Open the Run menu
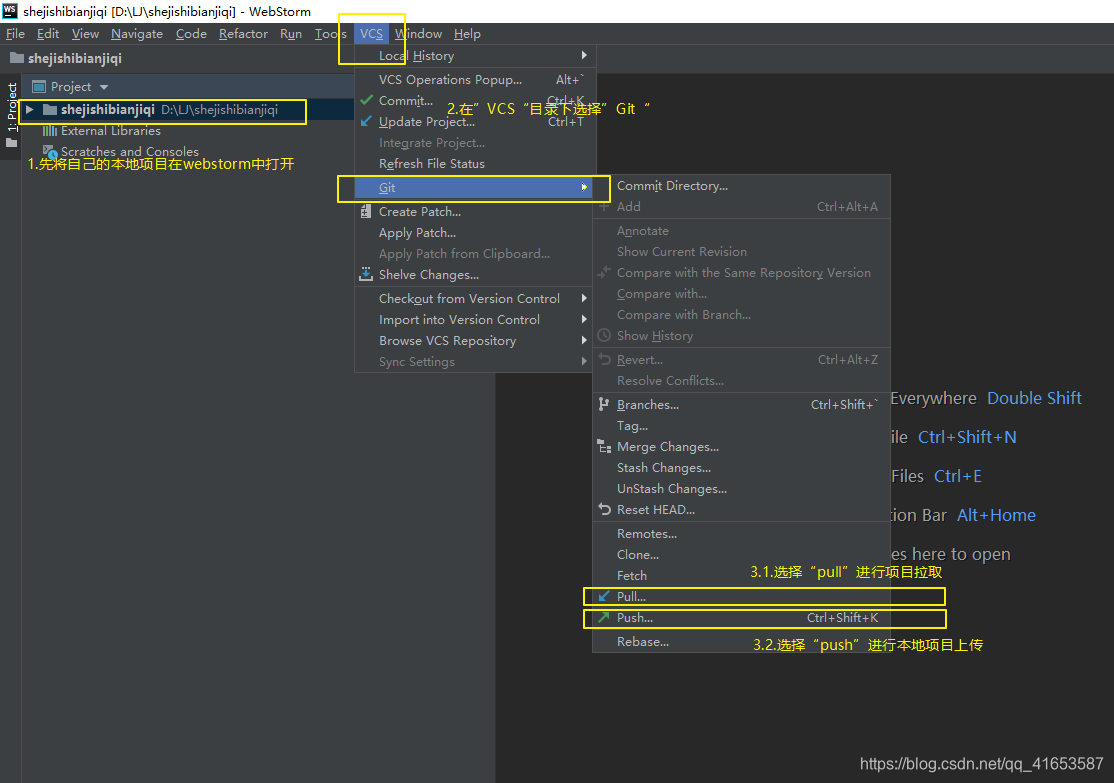Viewport: 1114px width, 783px height. coord(291,33)
